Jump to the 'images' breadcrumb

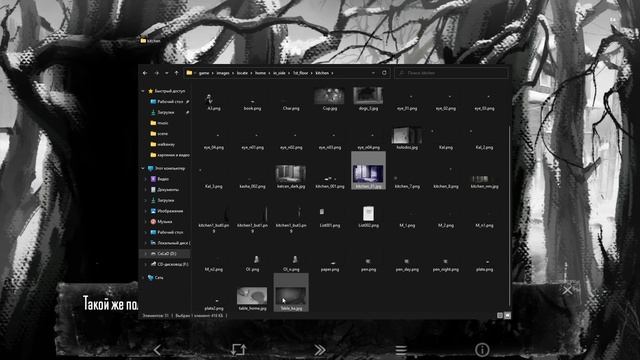pyautogui.click(x=223, y=73)
